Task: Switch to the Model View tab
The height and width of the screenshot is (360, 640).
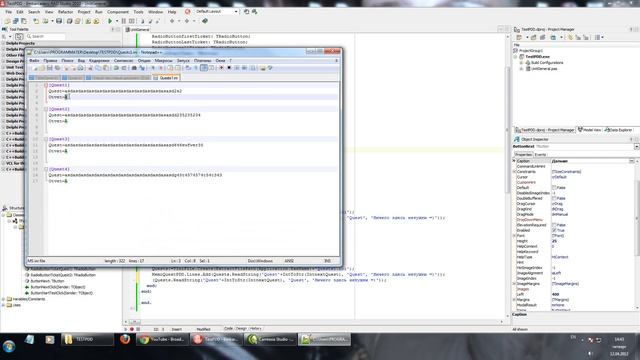Action: (589, 130)
